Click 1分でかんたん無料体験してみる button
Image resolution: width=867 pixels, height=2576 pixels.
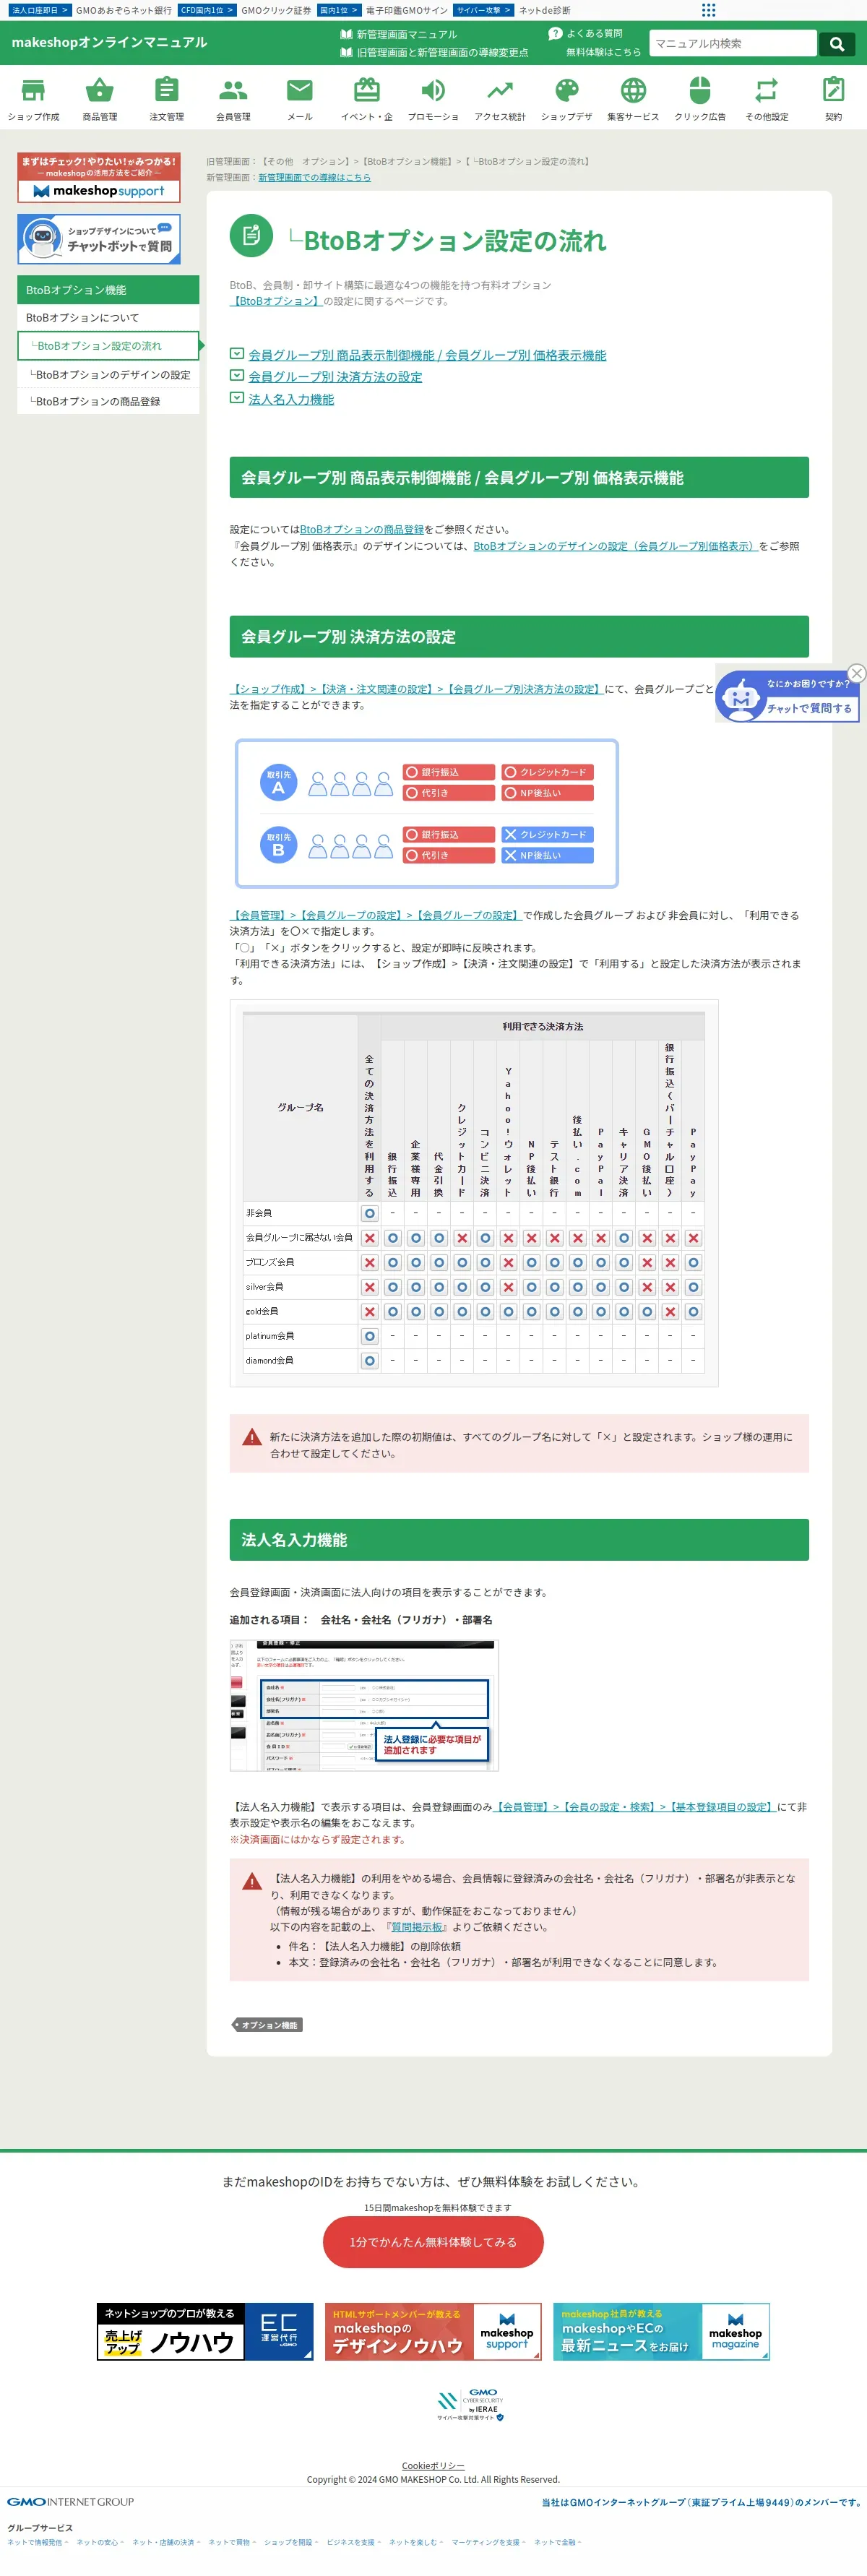pos(433,2242)
